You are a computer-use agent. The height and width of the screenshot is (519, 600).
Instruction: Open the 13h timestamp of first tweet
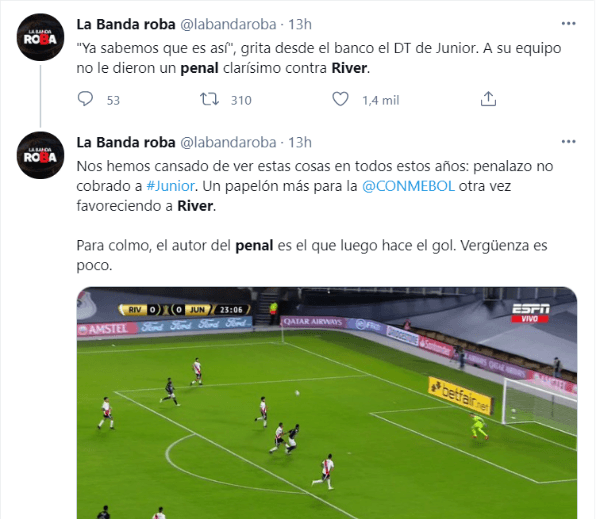point(300,24)
